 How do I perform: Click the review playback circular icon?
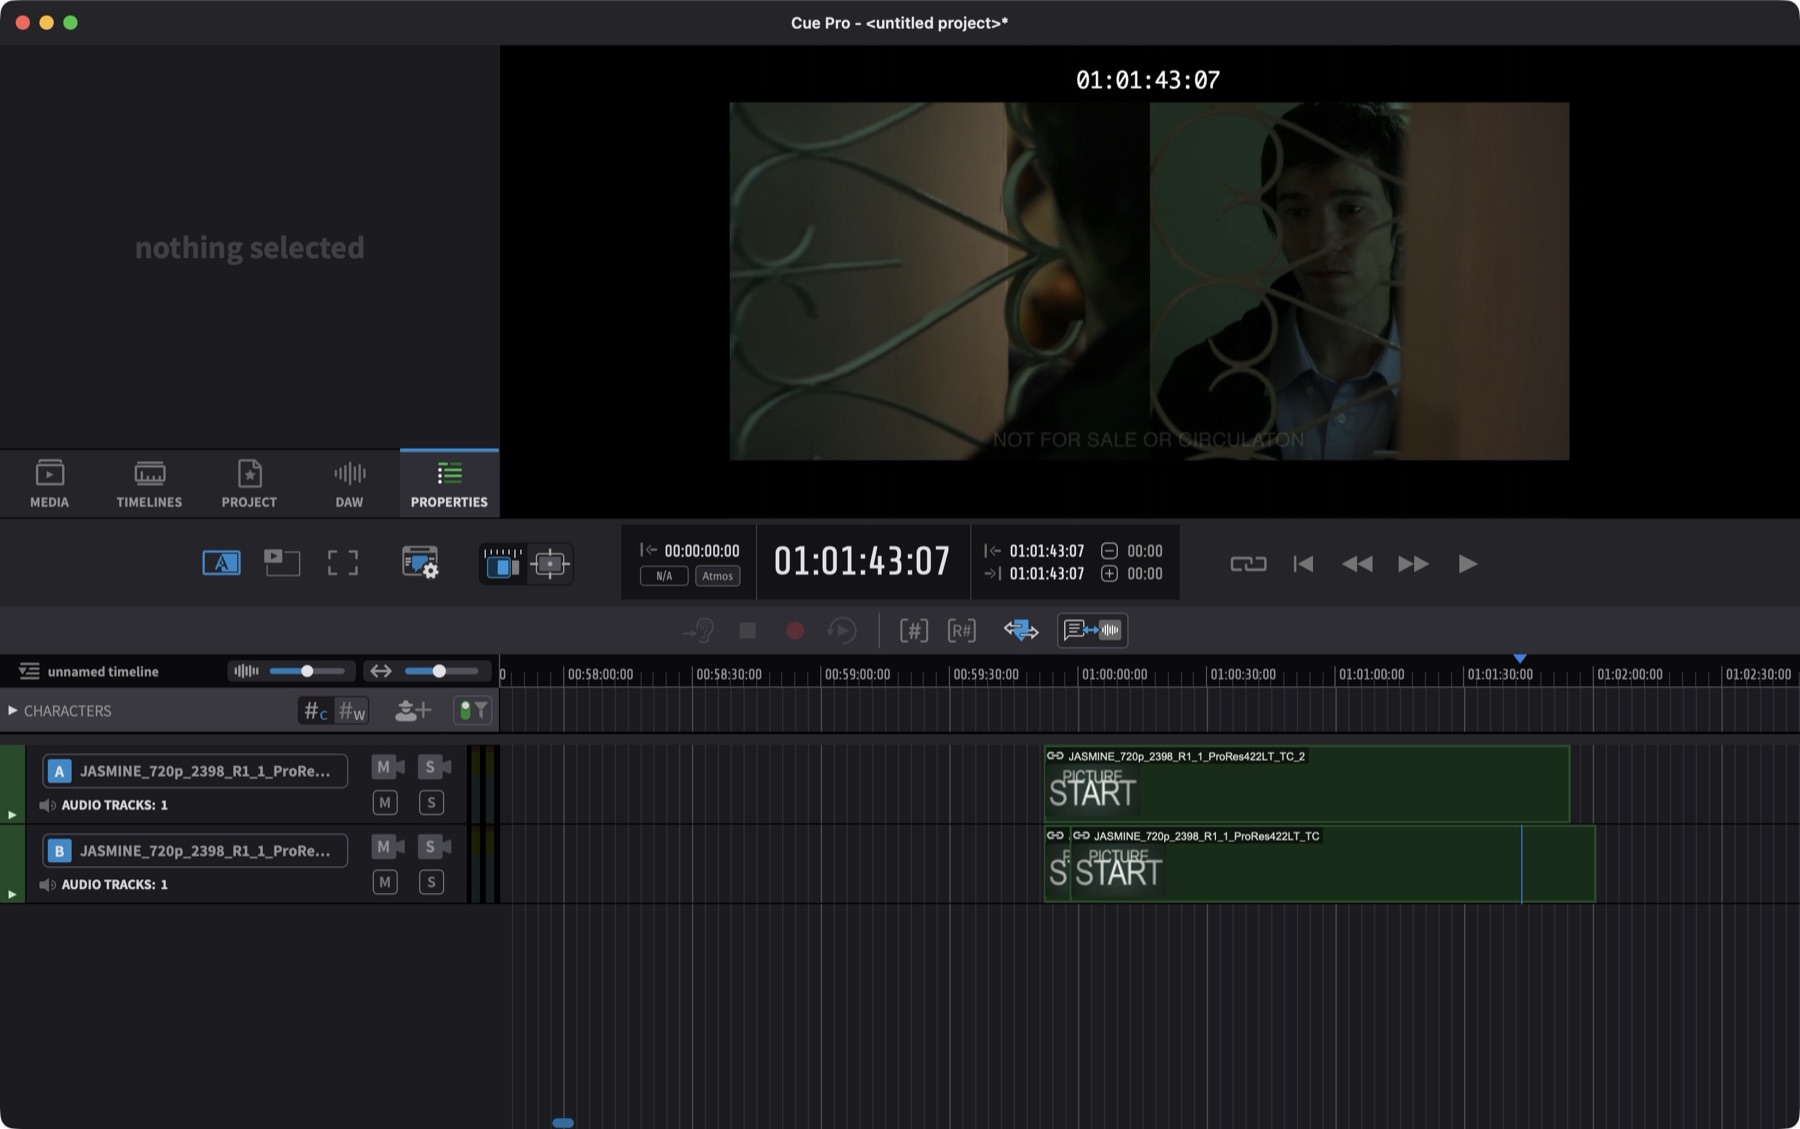click(843, 631)
